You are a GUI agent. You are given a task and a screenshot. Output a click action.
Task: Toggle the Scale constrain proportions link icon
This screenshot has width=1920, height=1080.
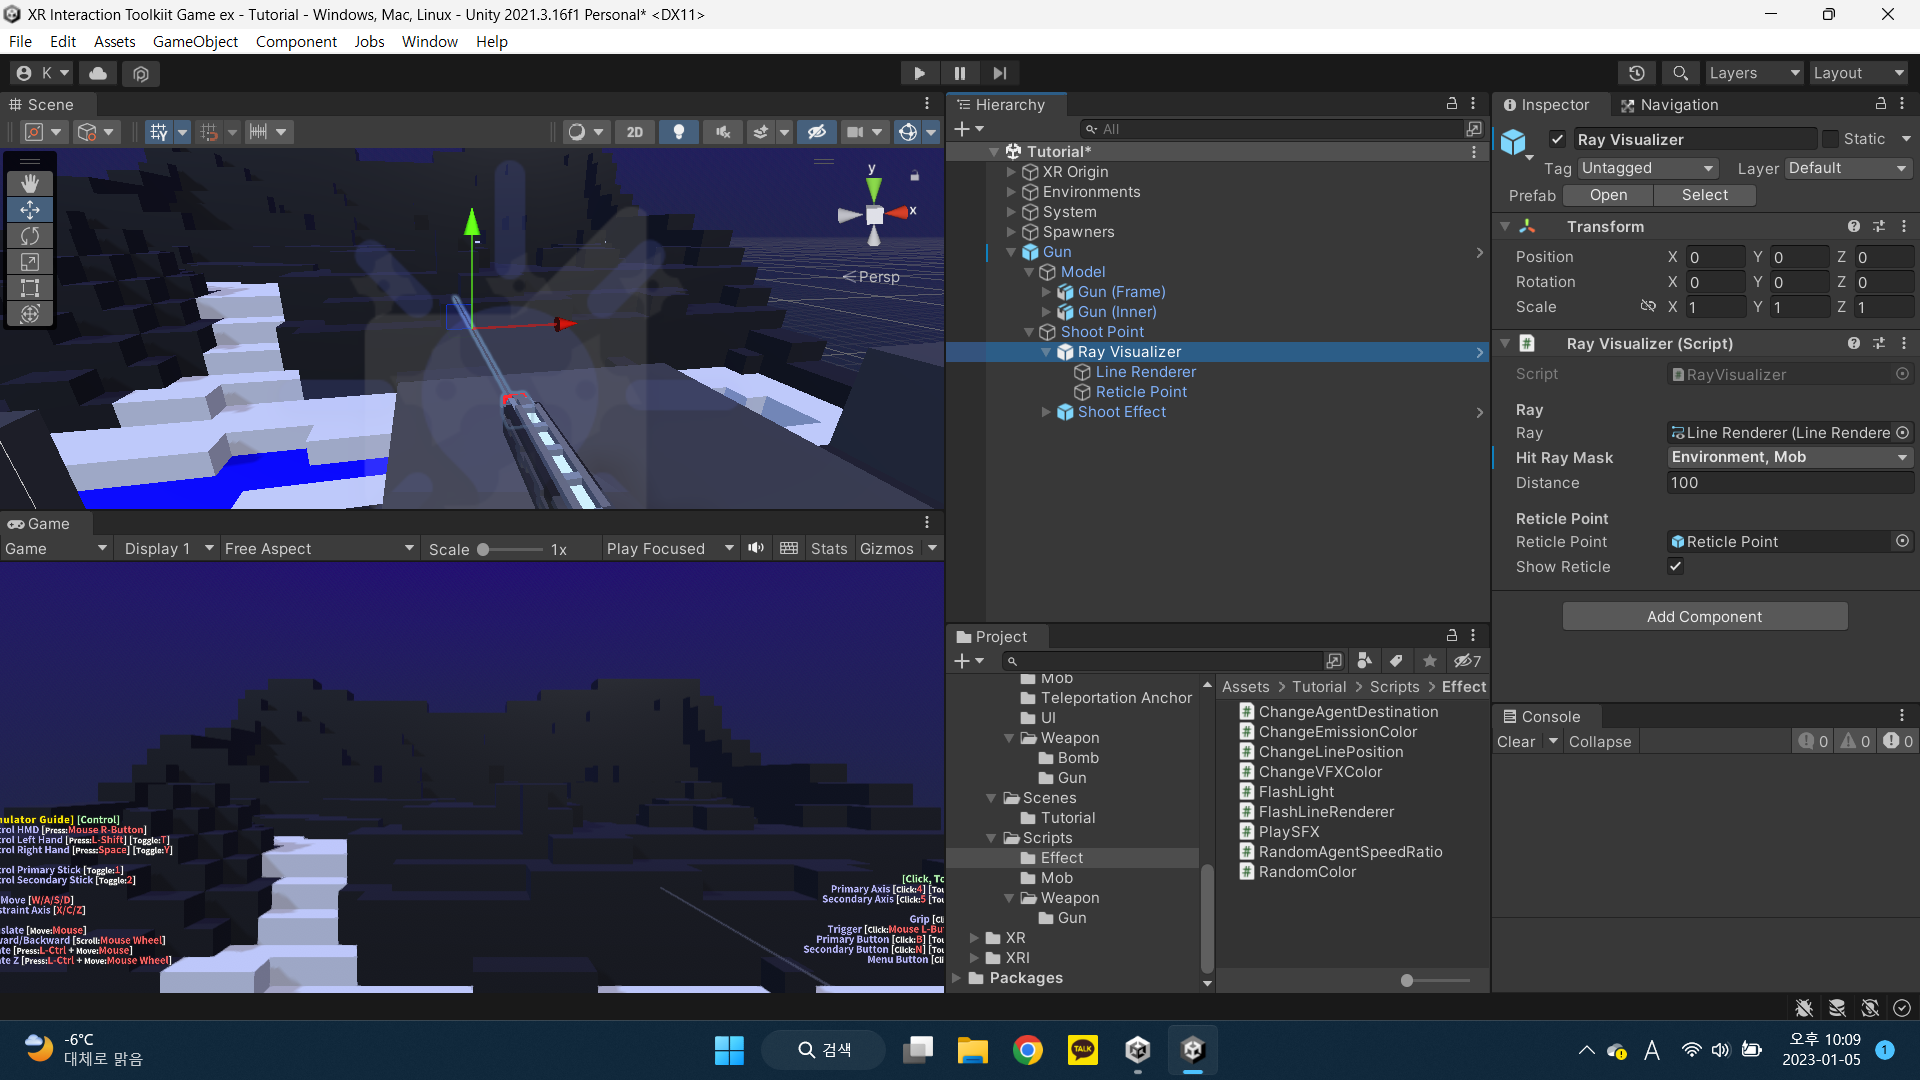1648,306
